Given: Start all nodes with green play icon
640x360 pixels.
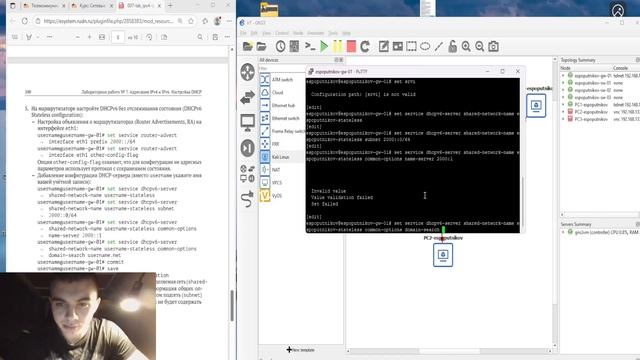Looking at the screenshot, I should (x=324, y=47).
